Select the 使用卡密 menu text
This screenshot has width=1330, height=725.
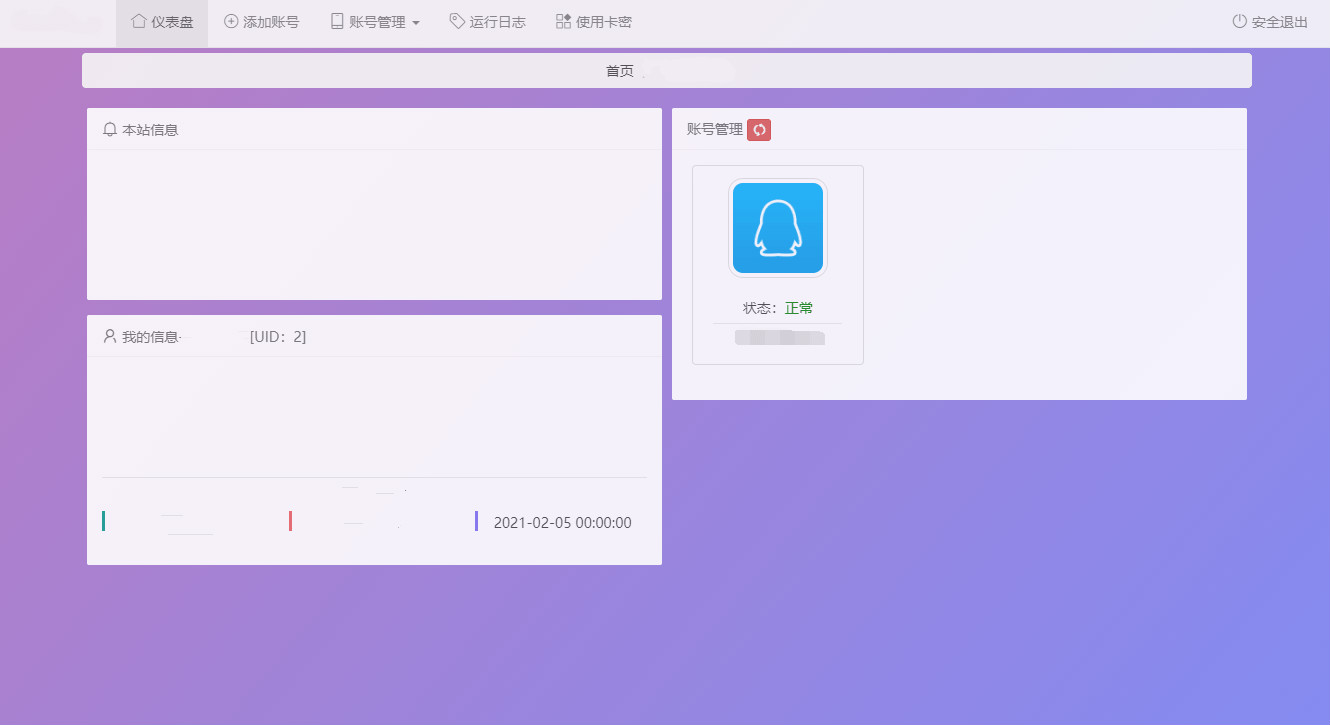pyautogui.click(x=604, y=22)
